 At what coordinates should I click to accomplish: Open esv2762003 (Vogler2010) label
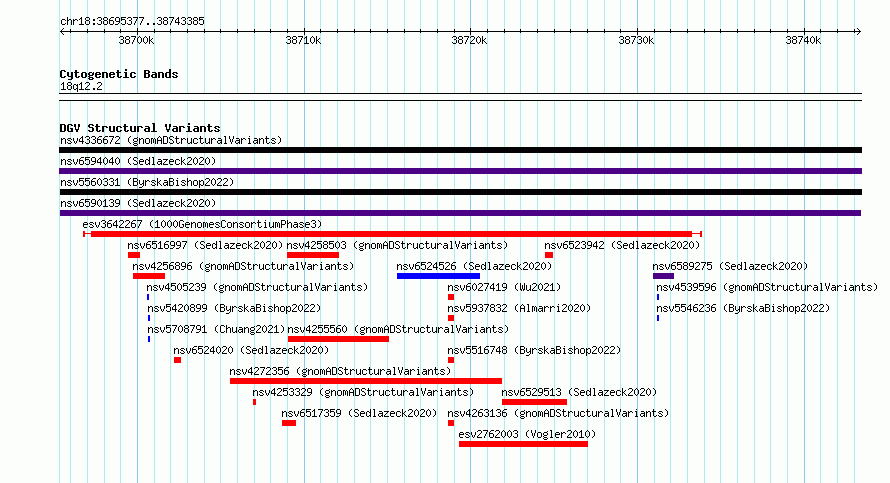pyautogui.click(x=527, y=434)
